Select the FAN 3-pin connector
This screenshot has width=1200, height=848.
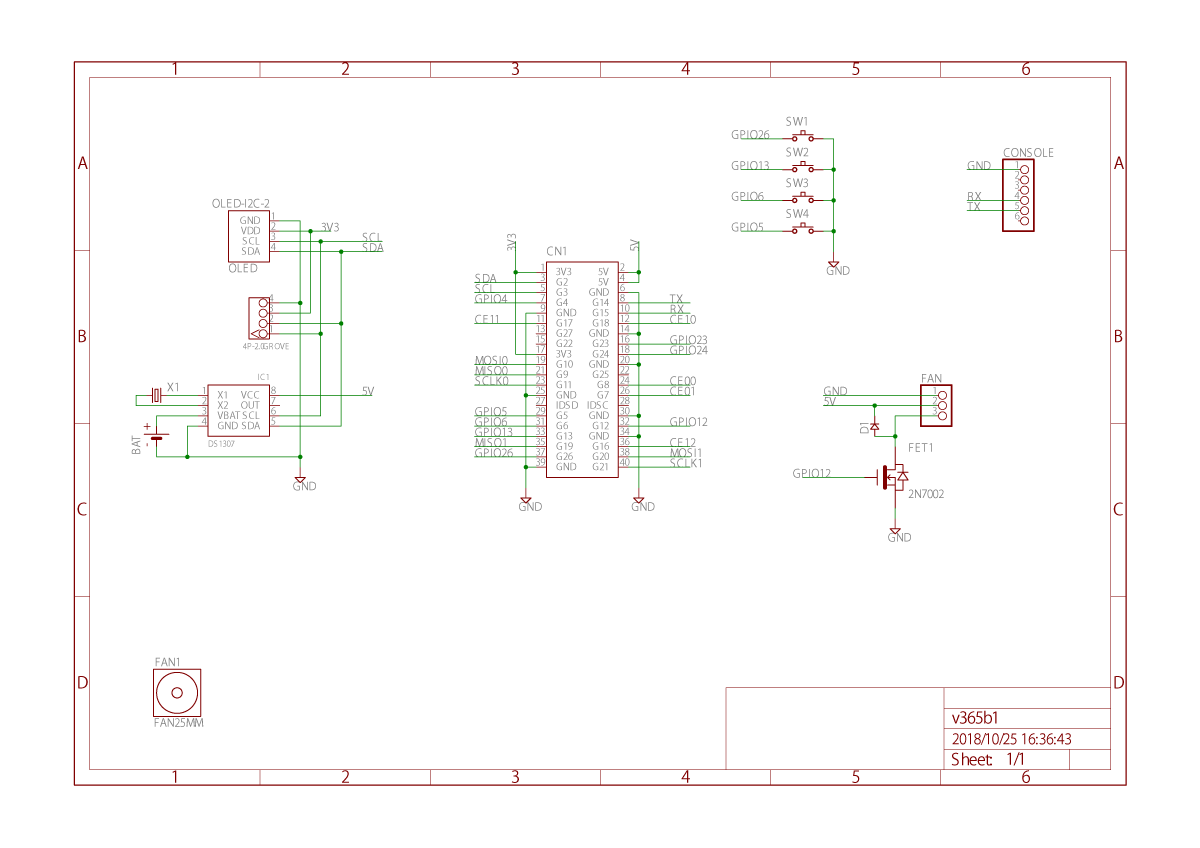click(936, 405)
